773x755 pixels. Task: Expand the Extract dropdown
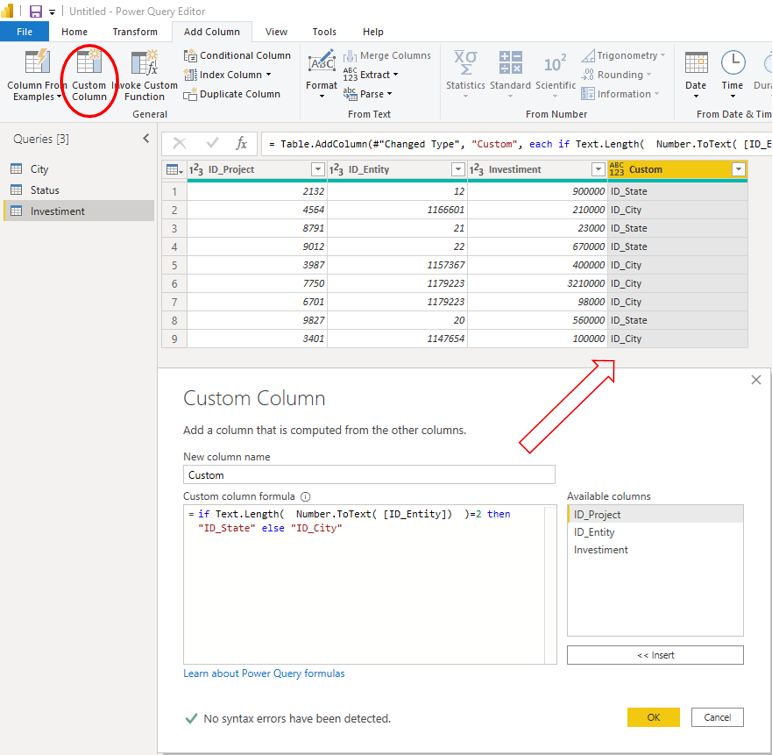click(x=395, y=74)
